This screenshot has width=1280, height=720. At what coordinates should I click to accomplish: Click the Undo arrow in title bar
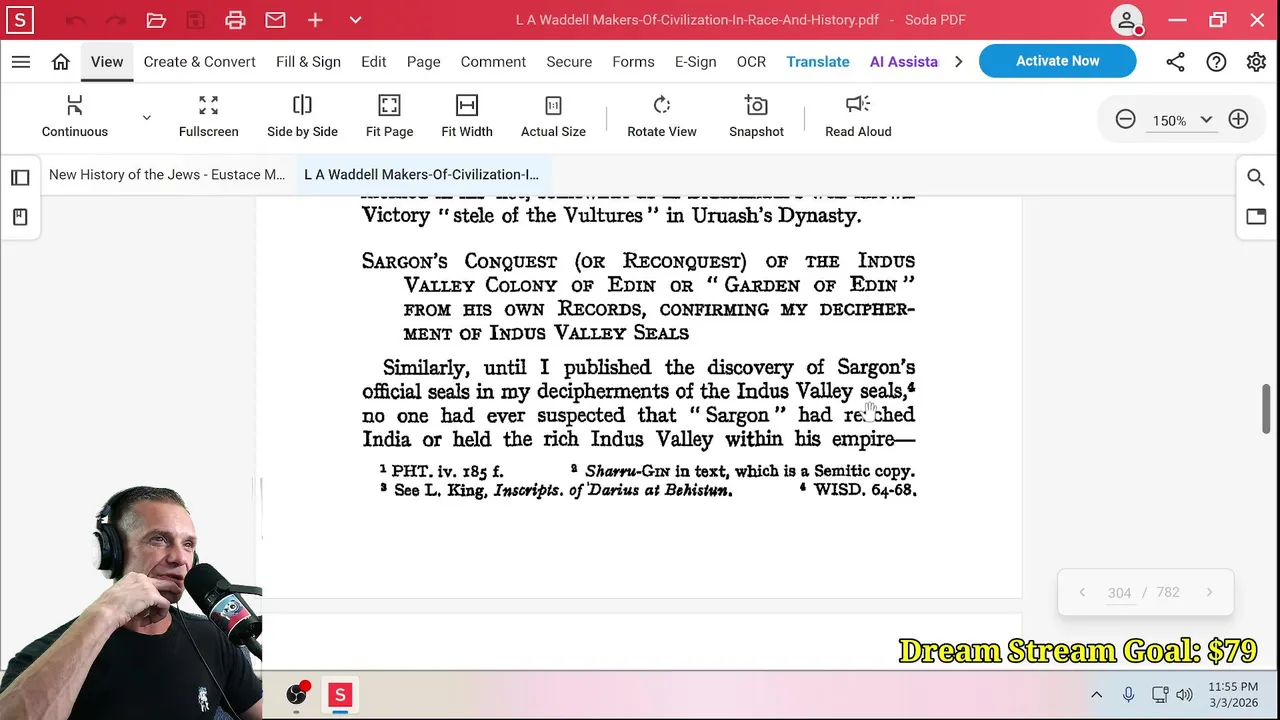point(76,20)
